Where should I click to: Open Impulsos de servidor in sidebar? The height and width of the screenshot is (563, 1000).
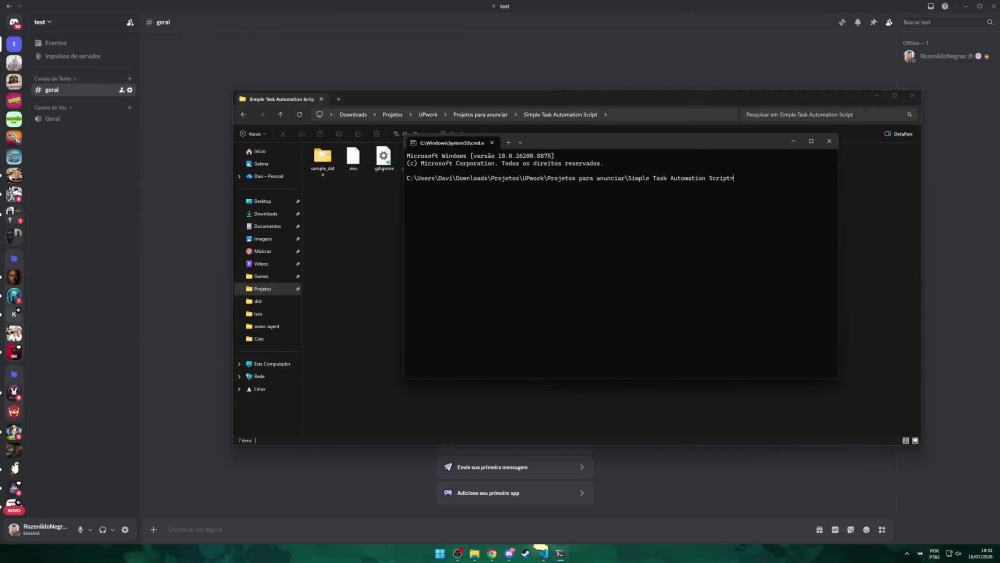82,56
